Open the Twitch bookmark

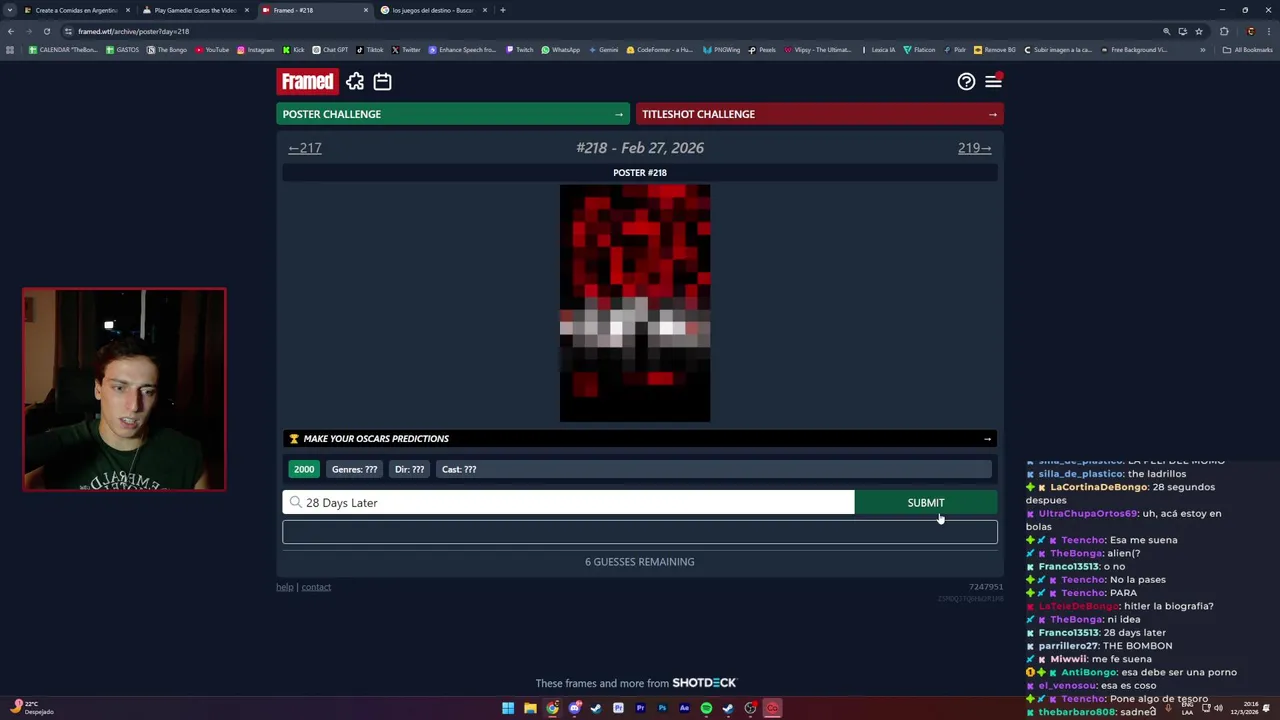(x=520, y=50)
